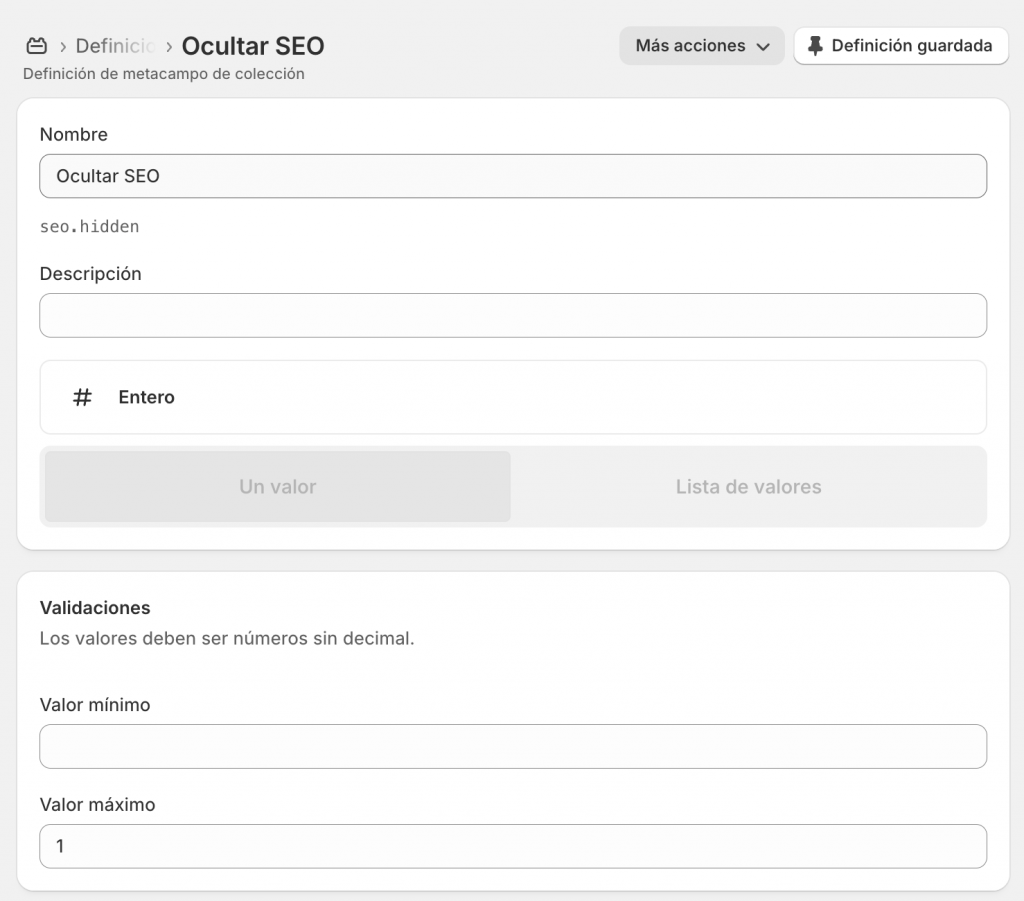Image resolution: width=1024 pixels, height=901 pixels.
Task: Click the chevron arrow on Más acciones
Action: pyautogui.click(x=763, y=47)
